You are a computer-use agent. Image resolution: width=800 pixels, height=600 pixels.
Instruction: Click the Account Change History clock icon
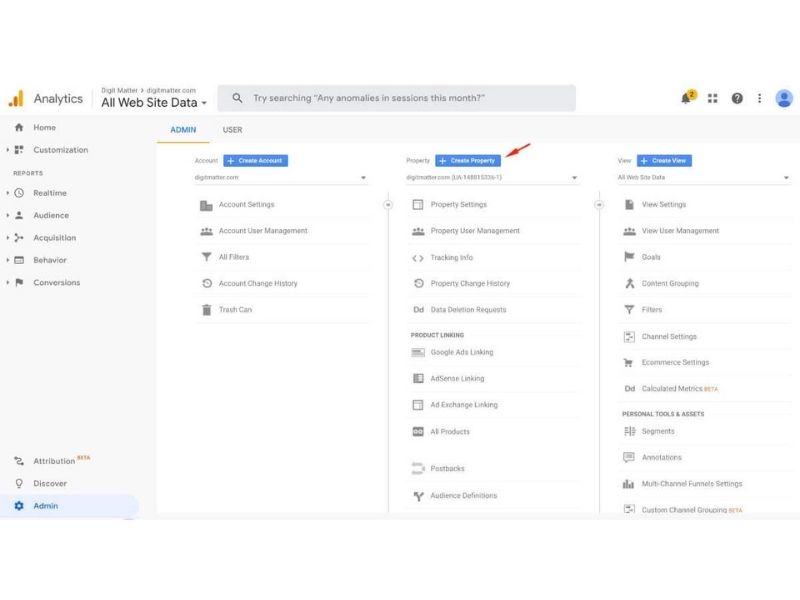pyautogui.click(x=207, y=283)
